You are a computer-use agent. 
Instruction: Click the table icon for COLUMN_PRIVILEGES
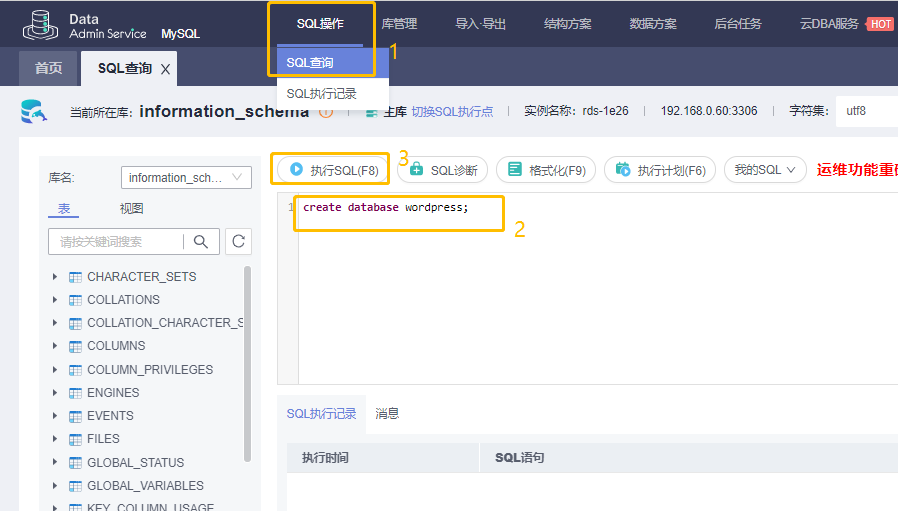(x=75, y=370)
